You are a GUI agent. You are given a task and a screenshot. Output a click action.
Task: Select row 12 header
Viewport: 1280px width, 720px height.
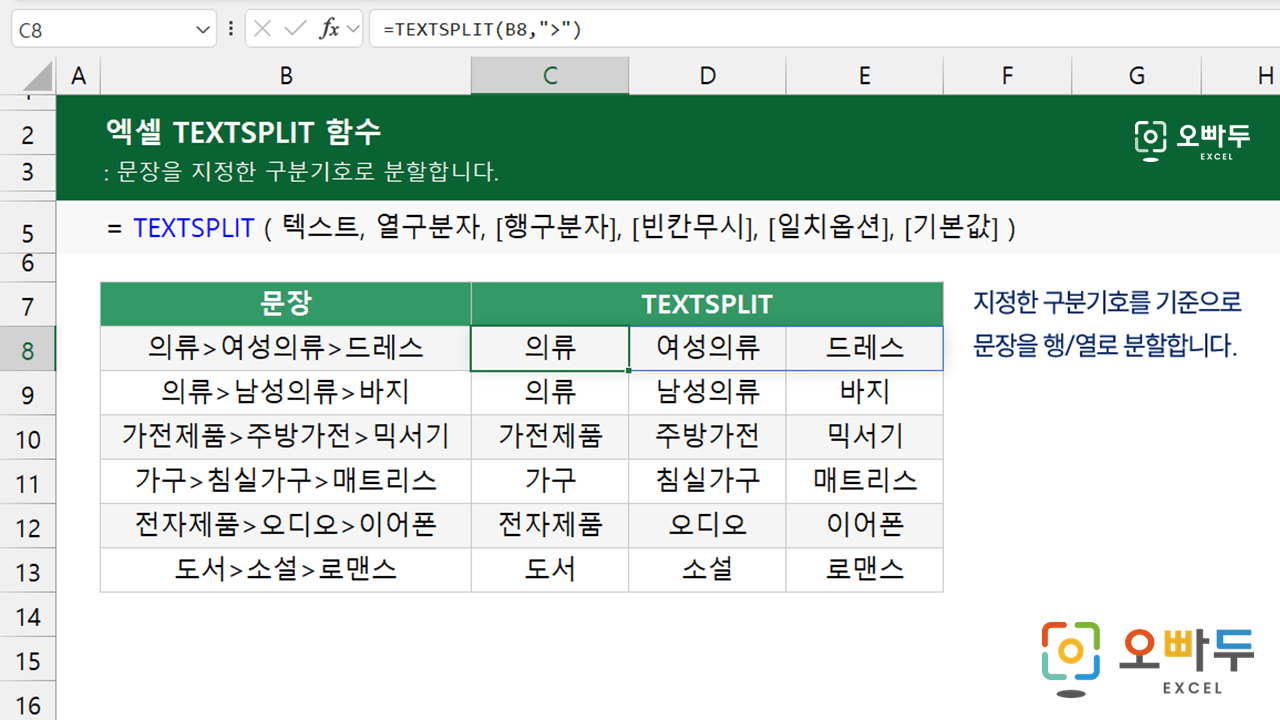(x=28, y=526)
